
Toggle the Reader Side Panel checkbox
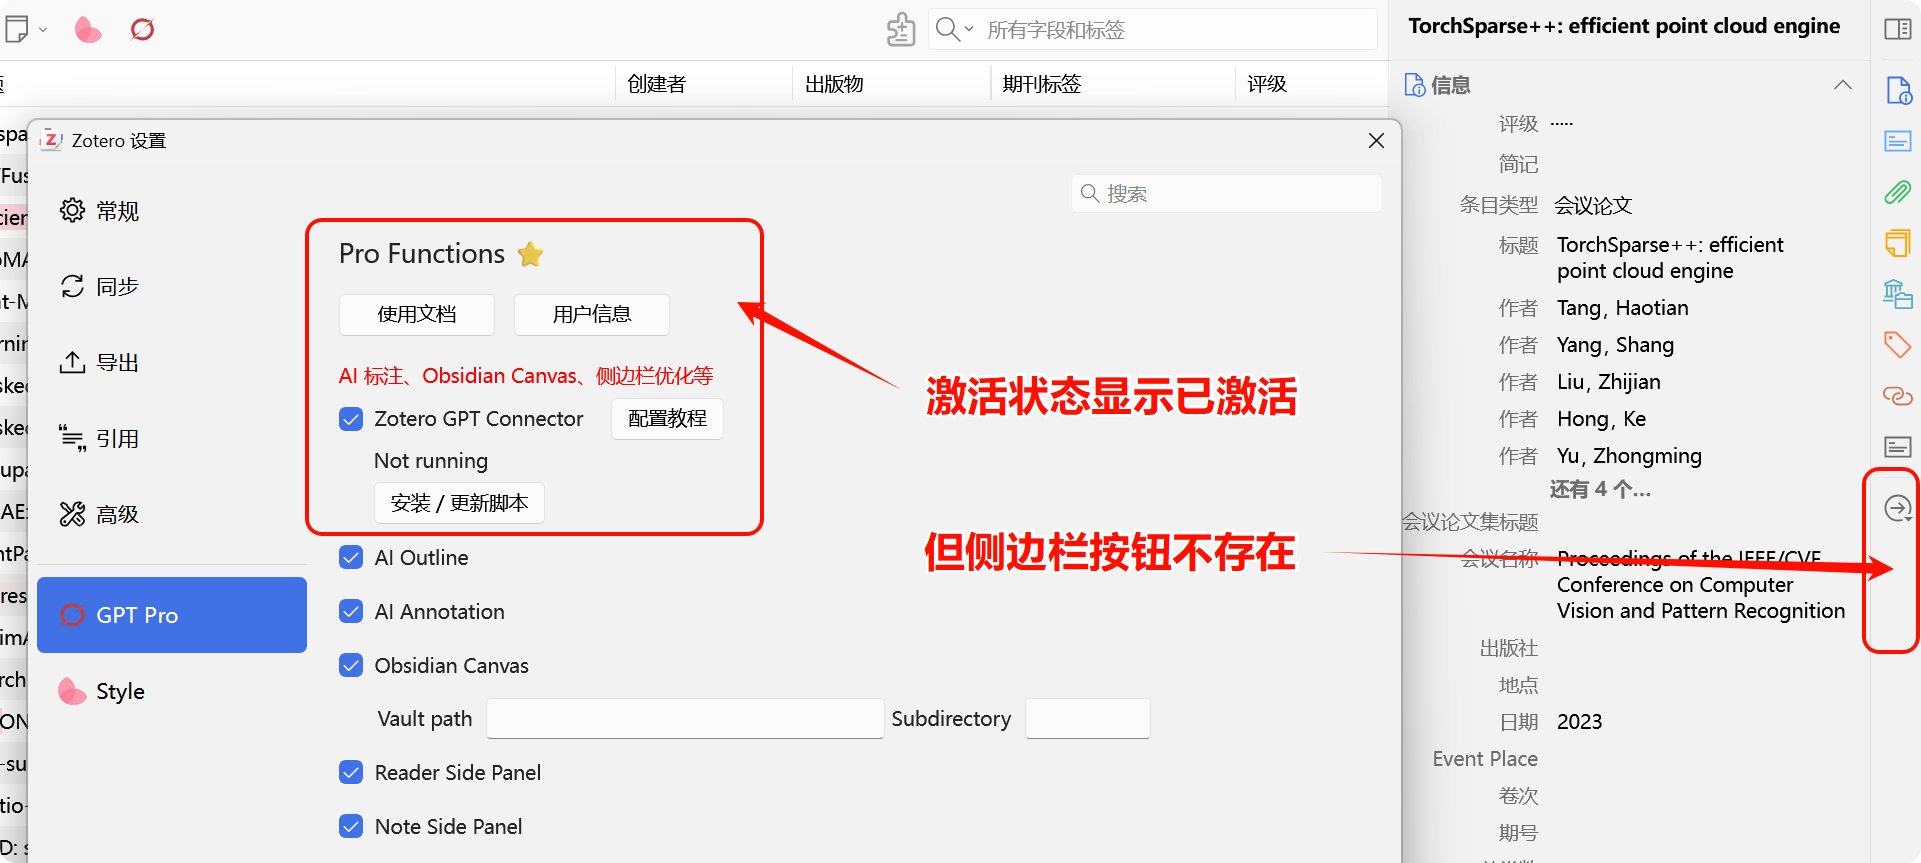pos(351,772)
